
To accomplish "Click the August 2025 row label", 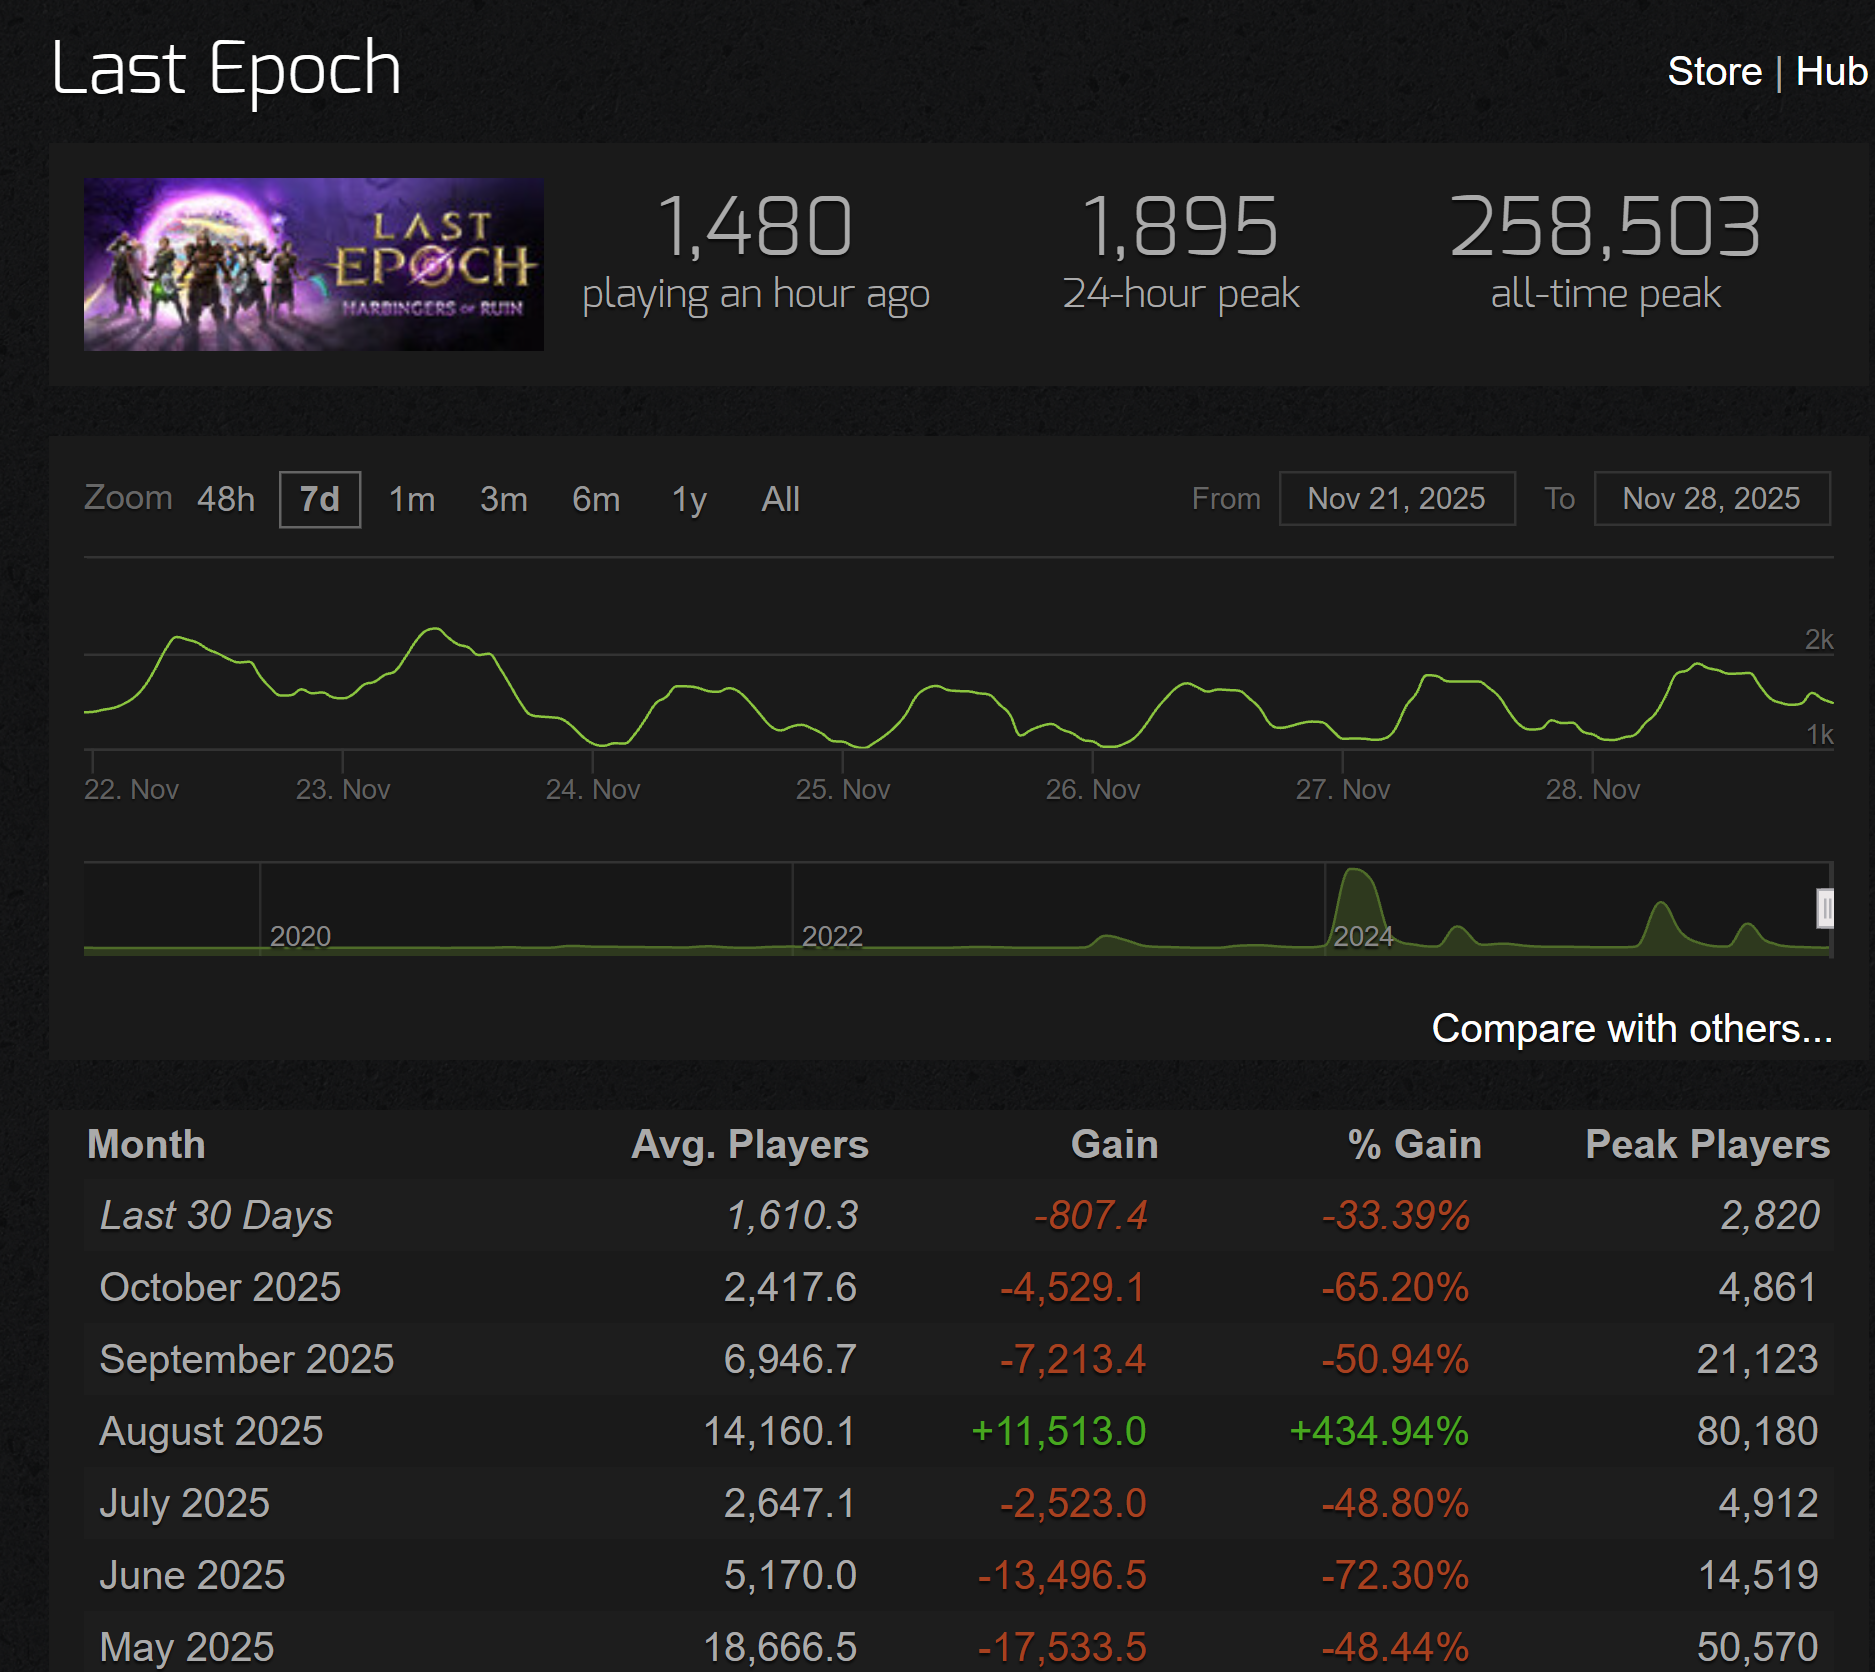I will coord(211,1431).
